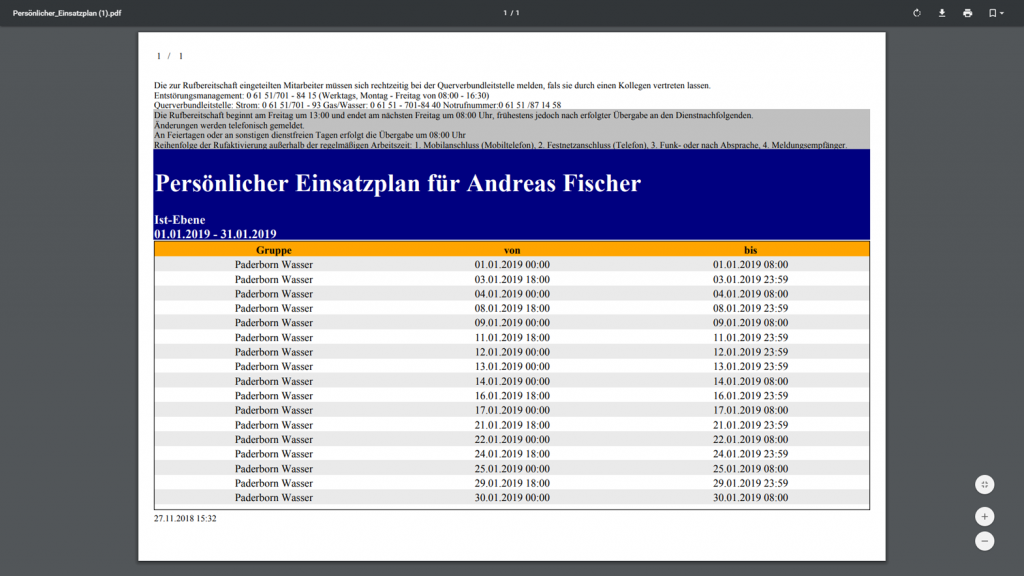Click the 'Ist-Ebene' label
Screen dimensions: 1024x576
click(180, 220)
